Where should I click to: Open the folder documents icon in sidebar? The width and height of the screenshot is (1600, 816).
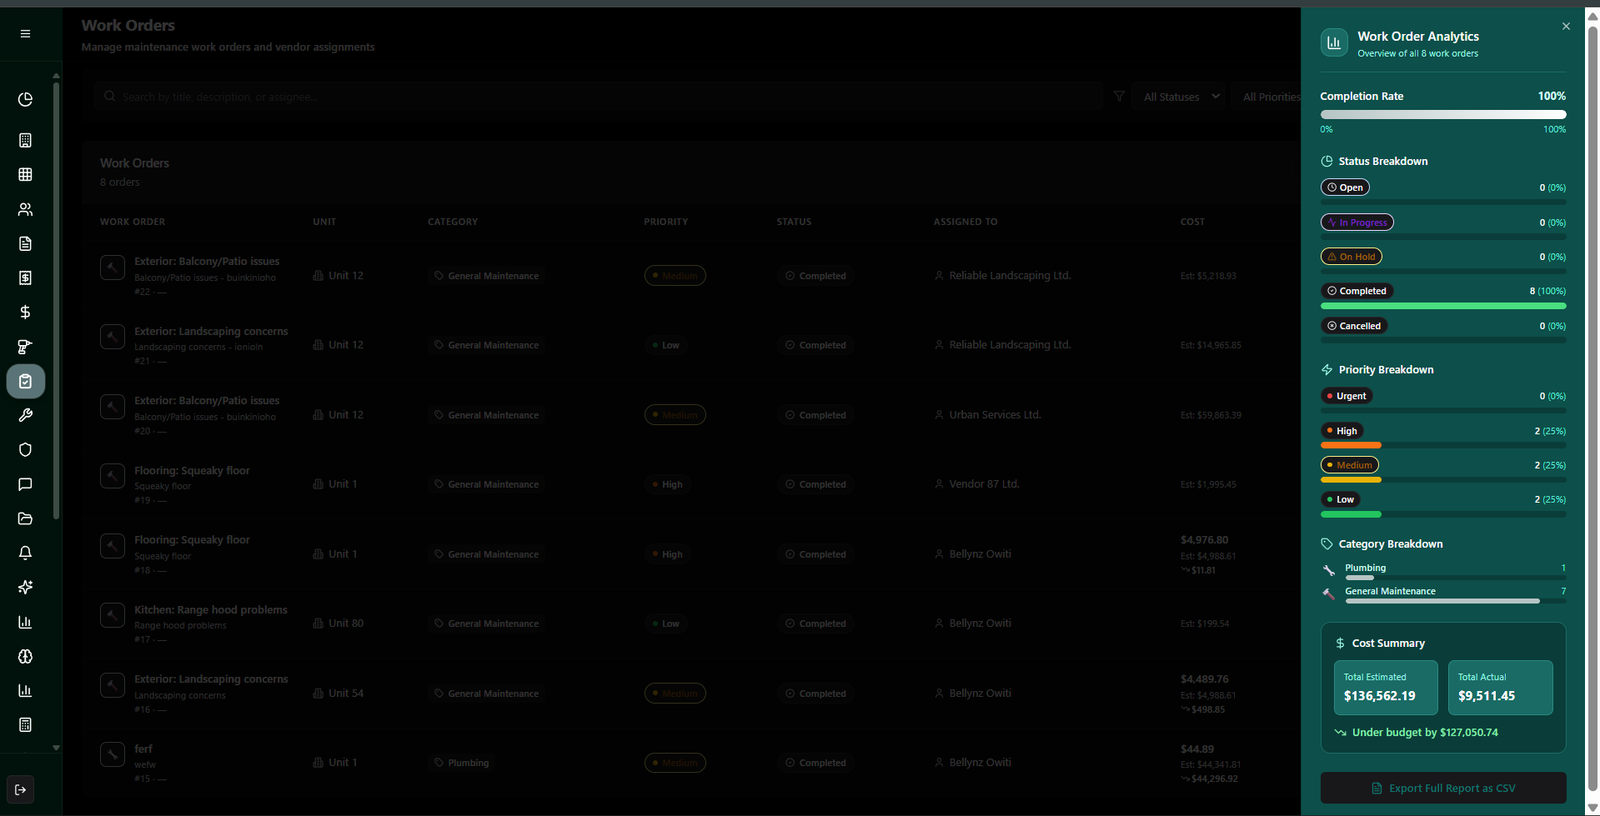(25, 518)
